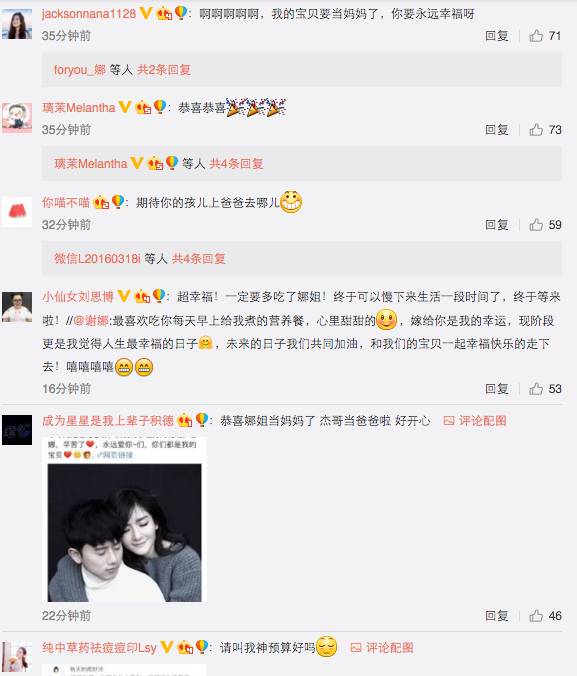Open the foryou_娜 username link
This screenshot has width=577, height=676.
coord(80,70)
